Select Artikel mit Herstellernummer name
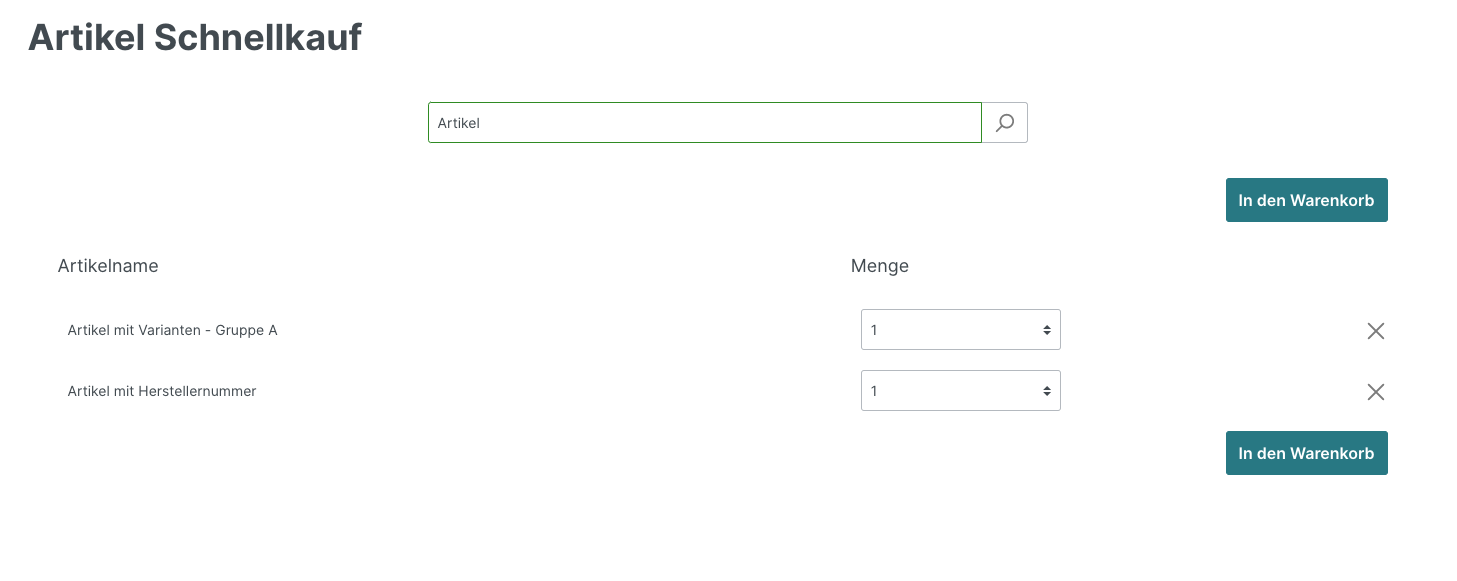Image resolution: width=1457 pixels, height=581 pixels. coord(162,391)
